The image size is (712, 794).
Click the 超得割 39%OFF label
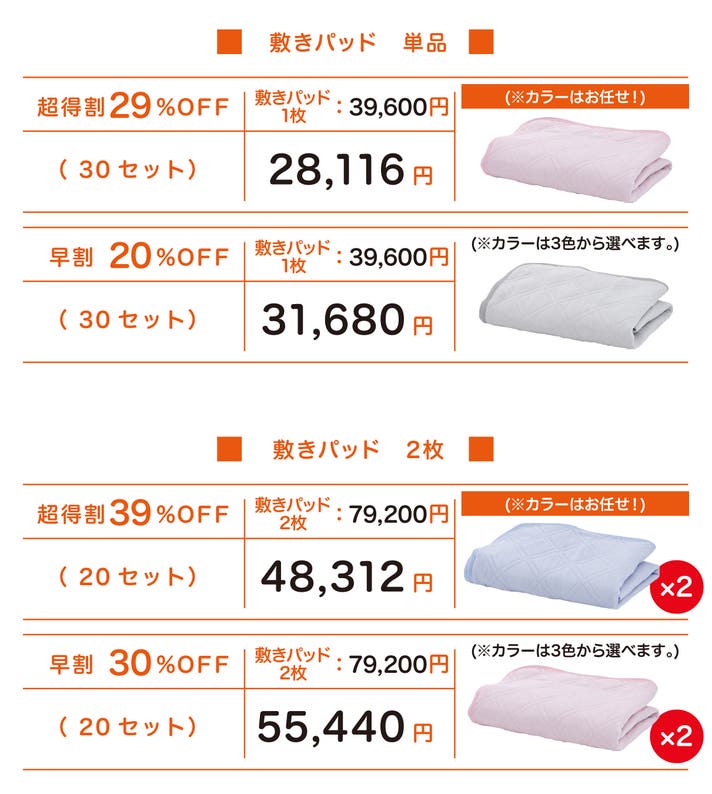(x=132, y=513)
